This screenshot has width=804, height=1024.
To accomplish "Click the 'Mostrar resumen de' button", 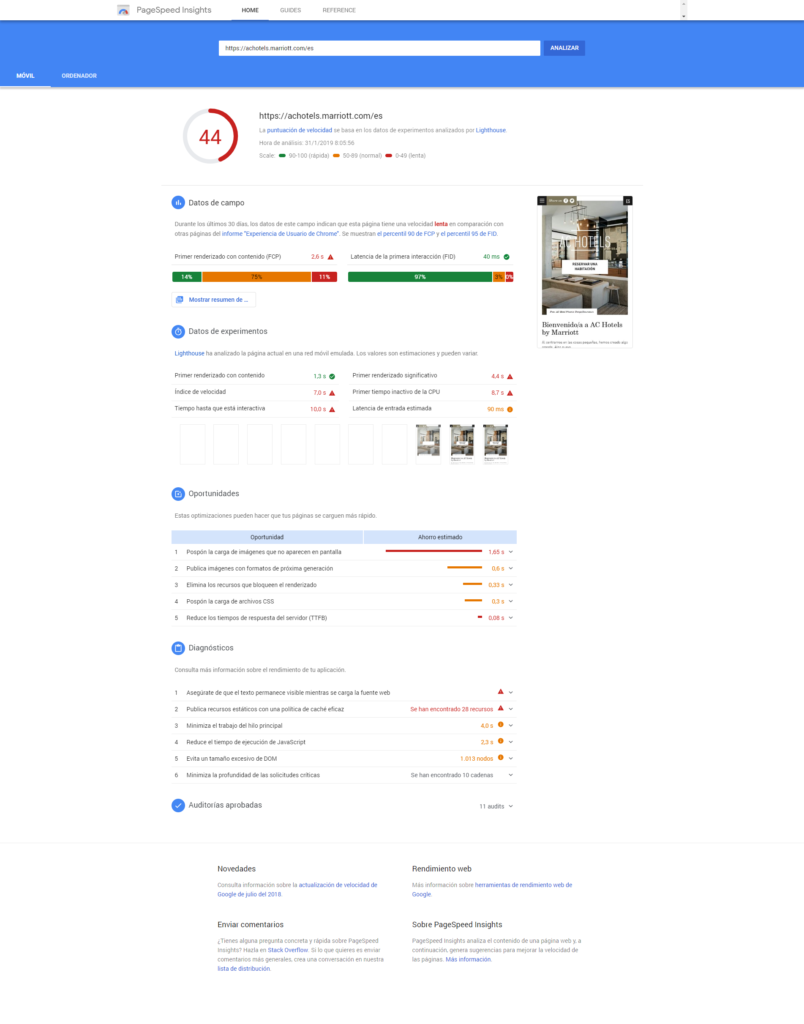I will click(x=214, y=299).
